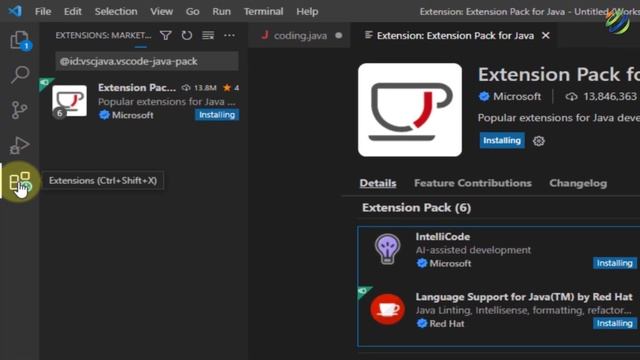Select the Extension Pack item in sidebar list
The height and width of the screenshot is (360, 640).
(x=145, y=101)
